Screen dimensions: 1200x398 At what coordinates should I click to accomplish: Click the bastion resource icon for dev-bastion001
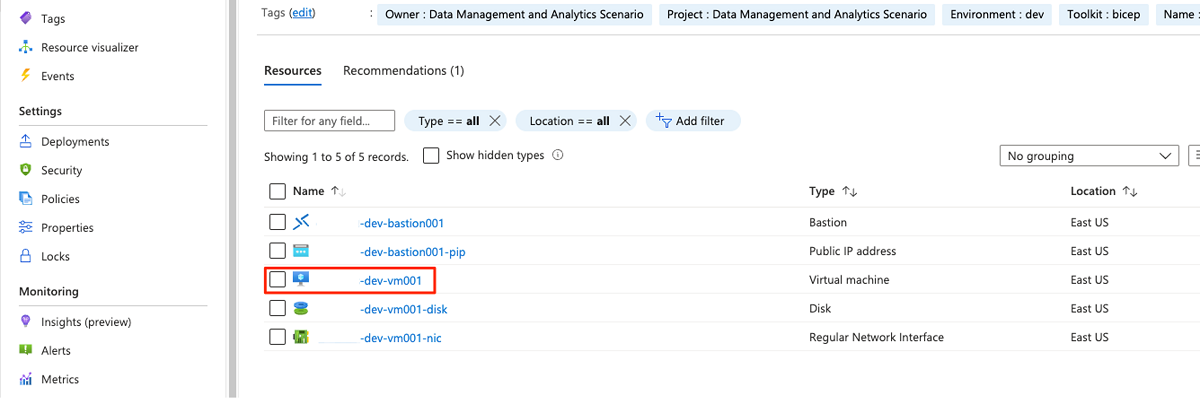[301, 222]
